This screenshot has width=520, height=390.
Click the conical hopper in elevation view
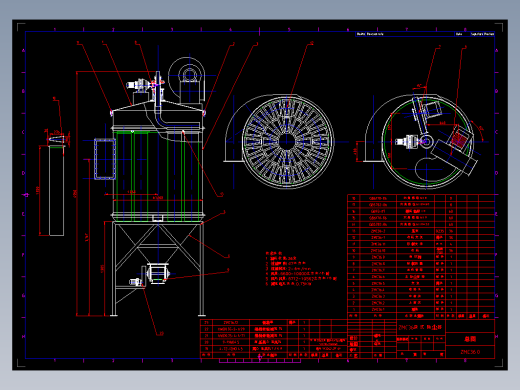pos(157,243)
